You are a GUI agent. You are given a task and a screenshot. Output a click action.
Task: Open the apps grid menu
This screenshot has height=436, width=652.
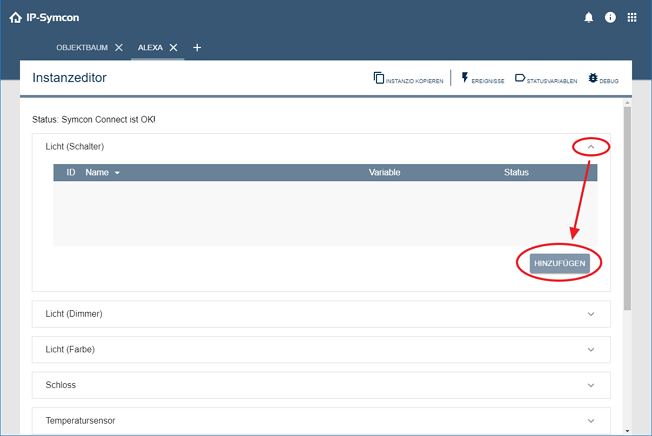click(632, 18)
